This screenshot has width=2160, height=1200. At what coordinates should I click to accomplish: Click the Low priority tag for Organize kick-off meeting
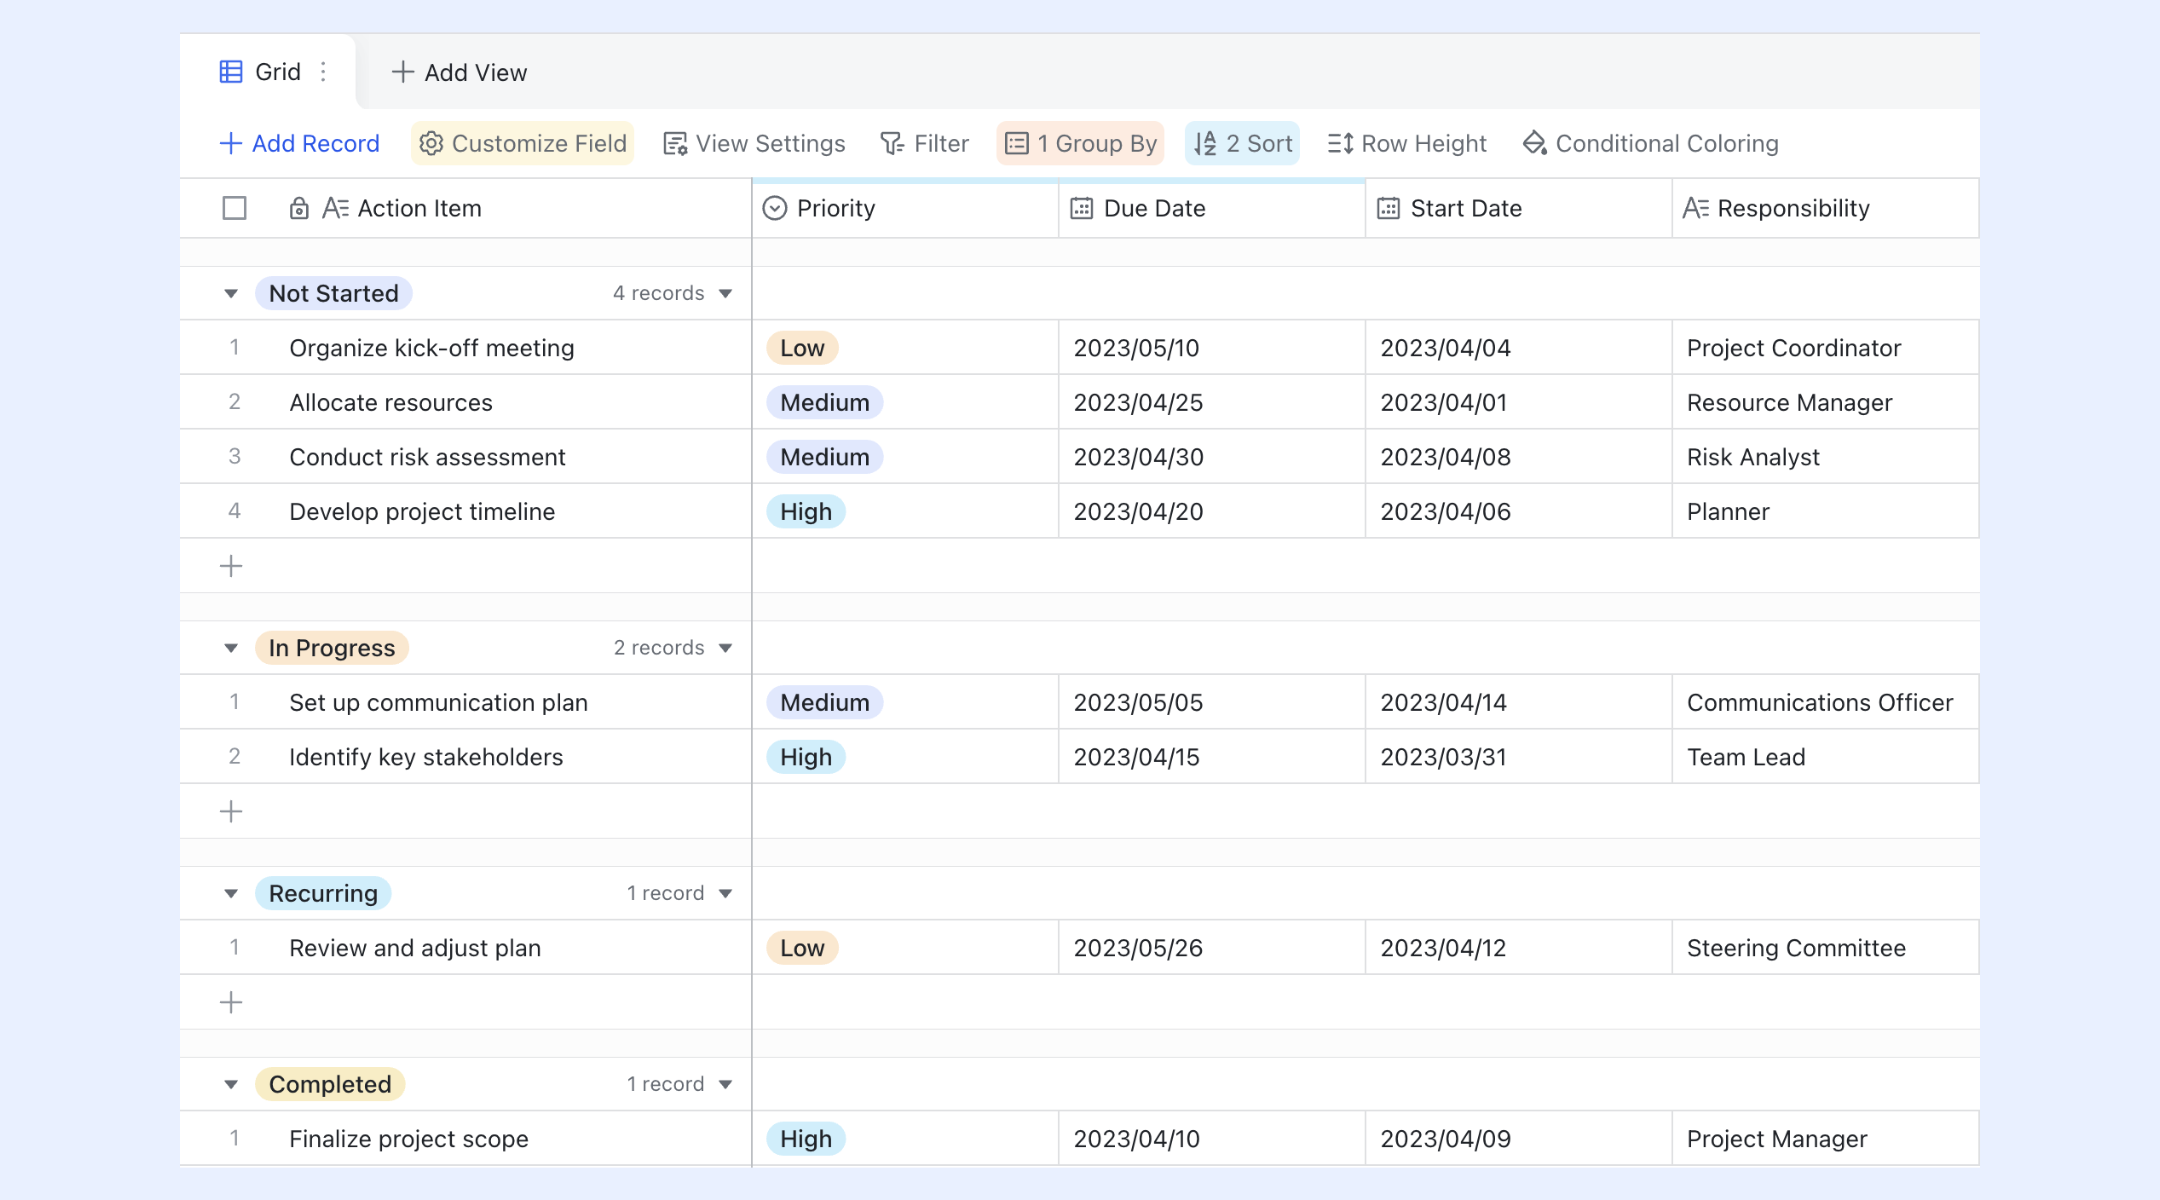(x=803, y=348)
